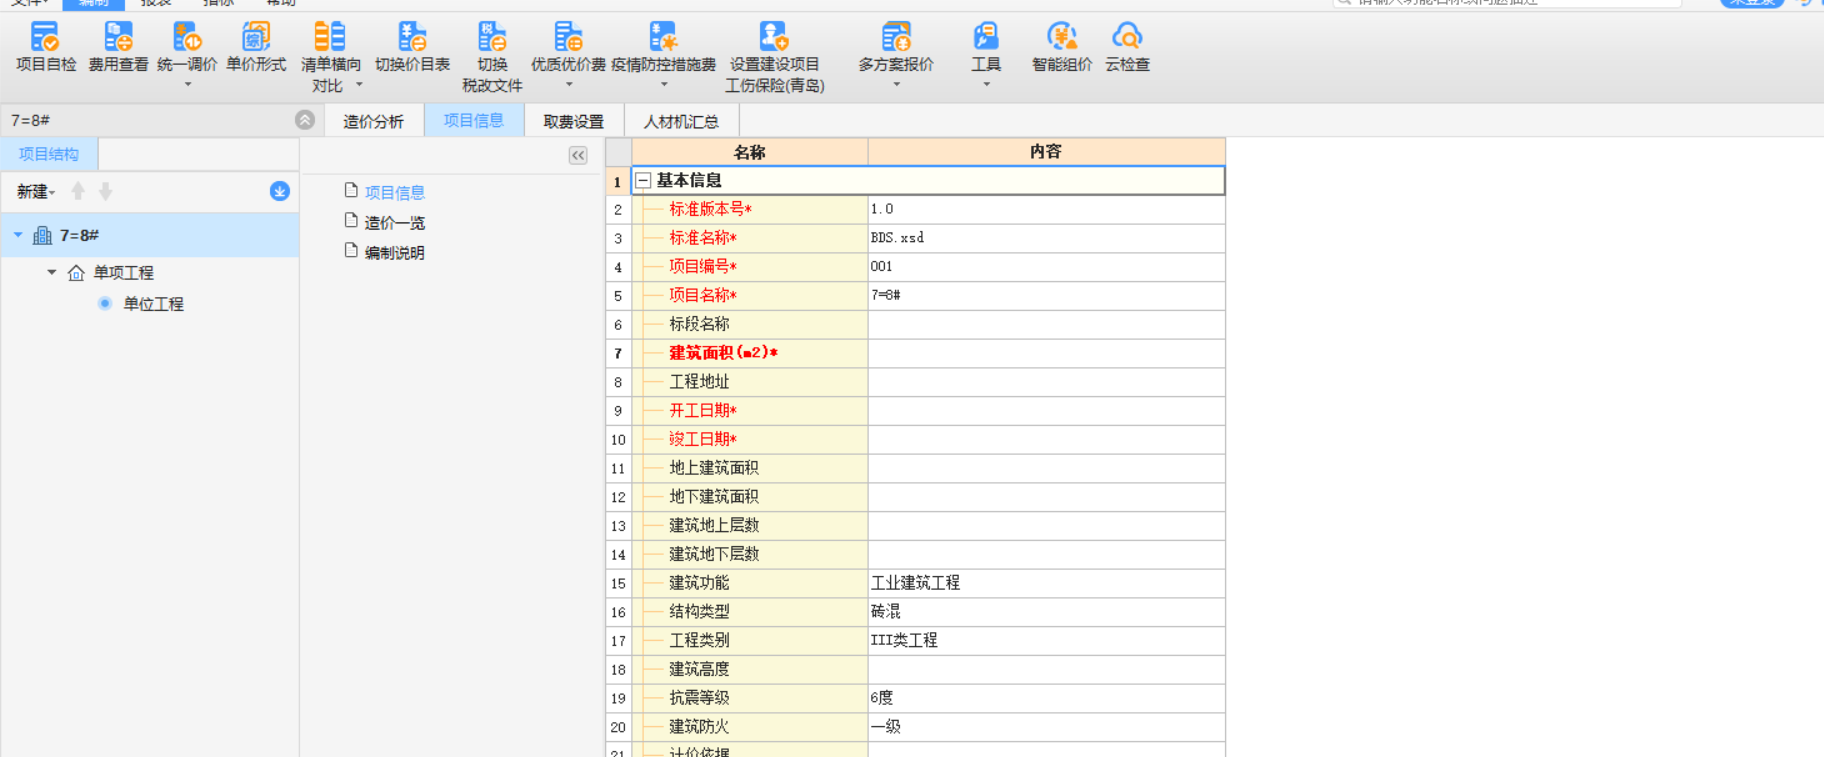Select the 砖混 structure type cell
The width and height of the screenshot is (1824, 757).
[1046, 612]
